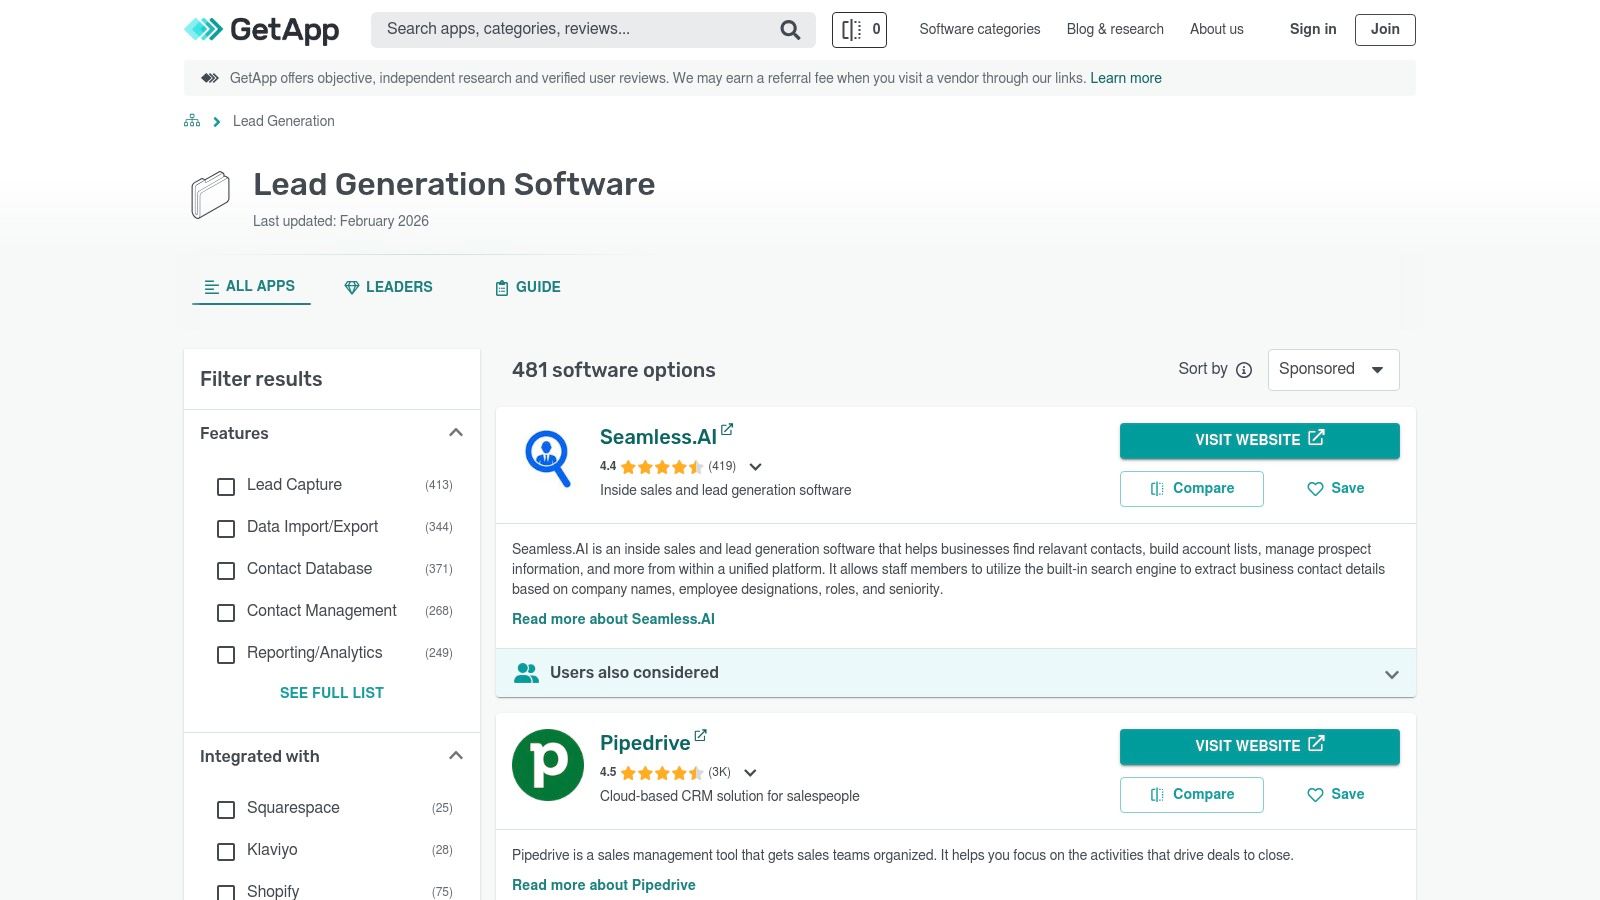Click the Pipedrive logo
This screenshot has height=900, width=1600.
547,765
